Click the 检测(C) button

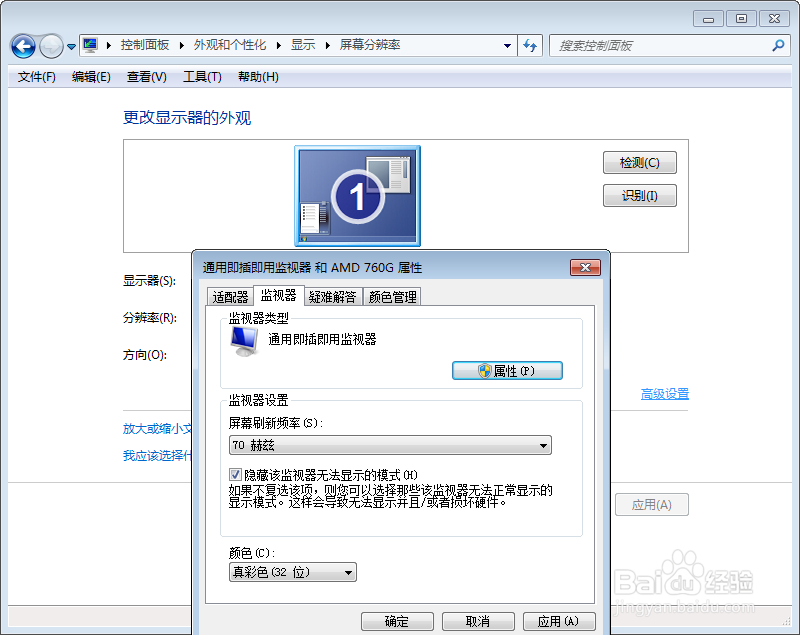pyautogui.click(x=640, y=163)
